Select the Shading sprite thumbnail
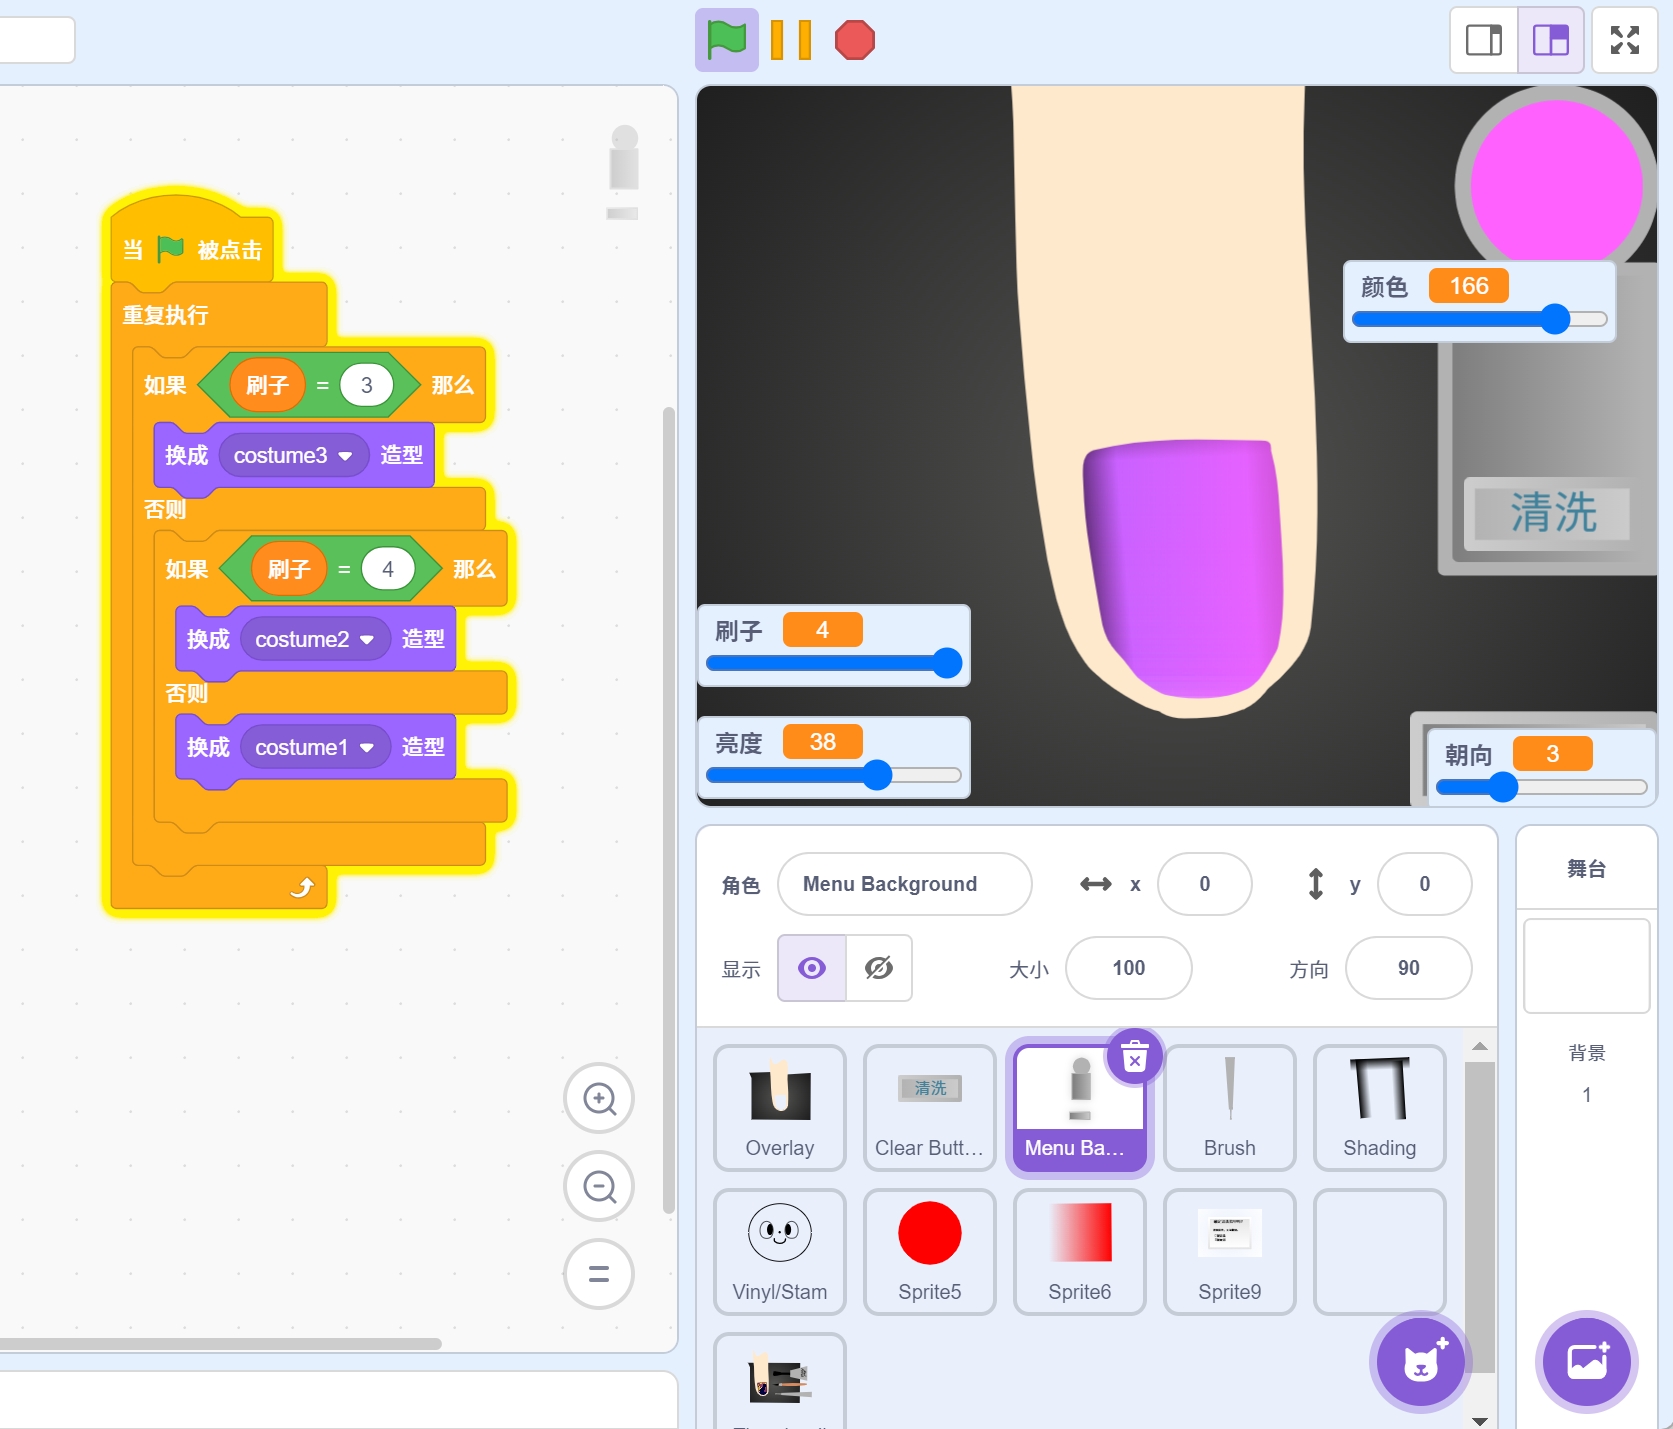This screenshot has width=1673, height=1429. click(x=1379, y=1107)
